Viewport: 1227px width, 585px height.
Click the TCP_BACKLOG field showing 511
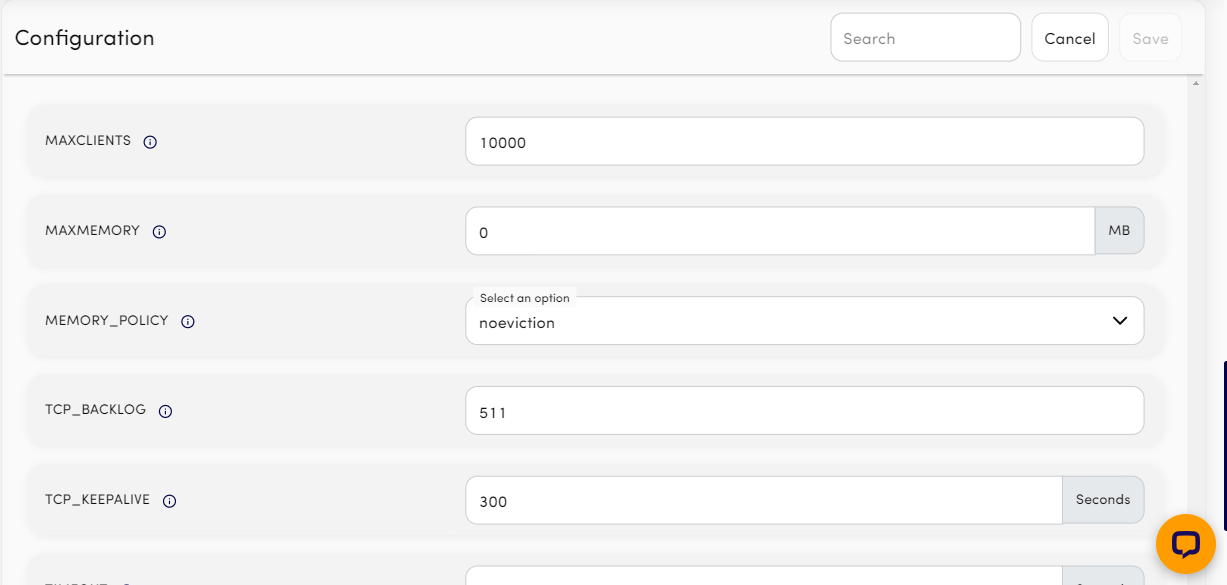[804, 410]
